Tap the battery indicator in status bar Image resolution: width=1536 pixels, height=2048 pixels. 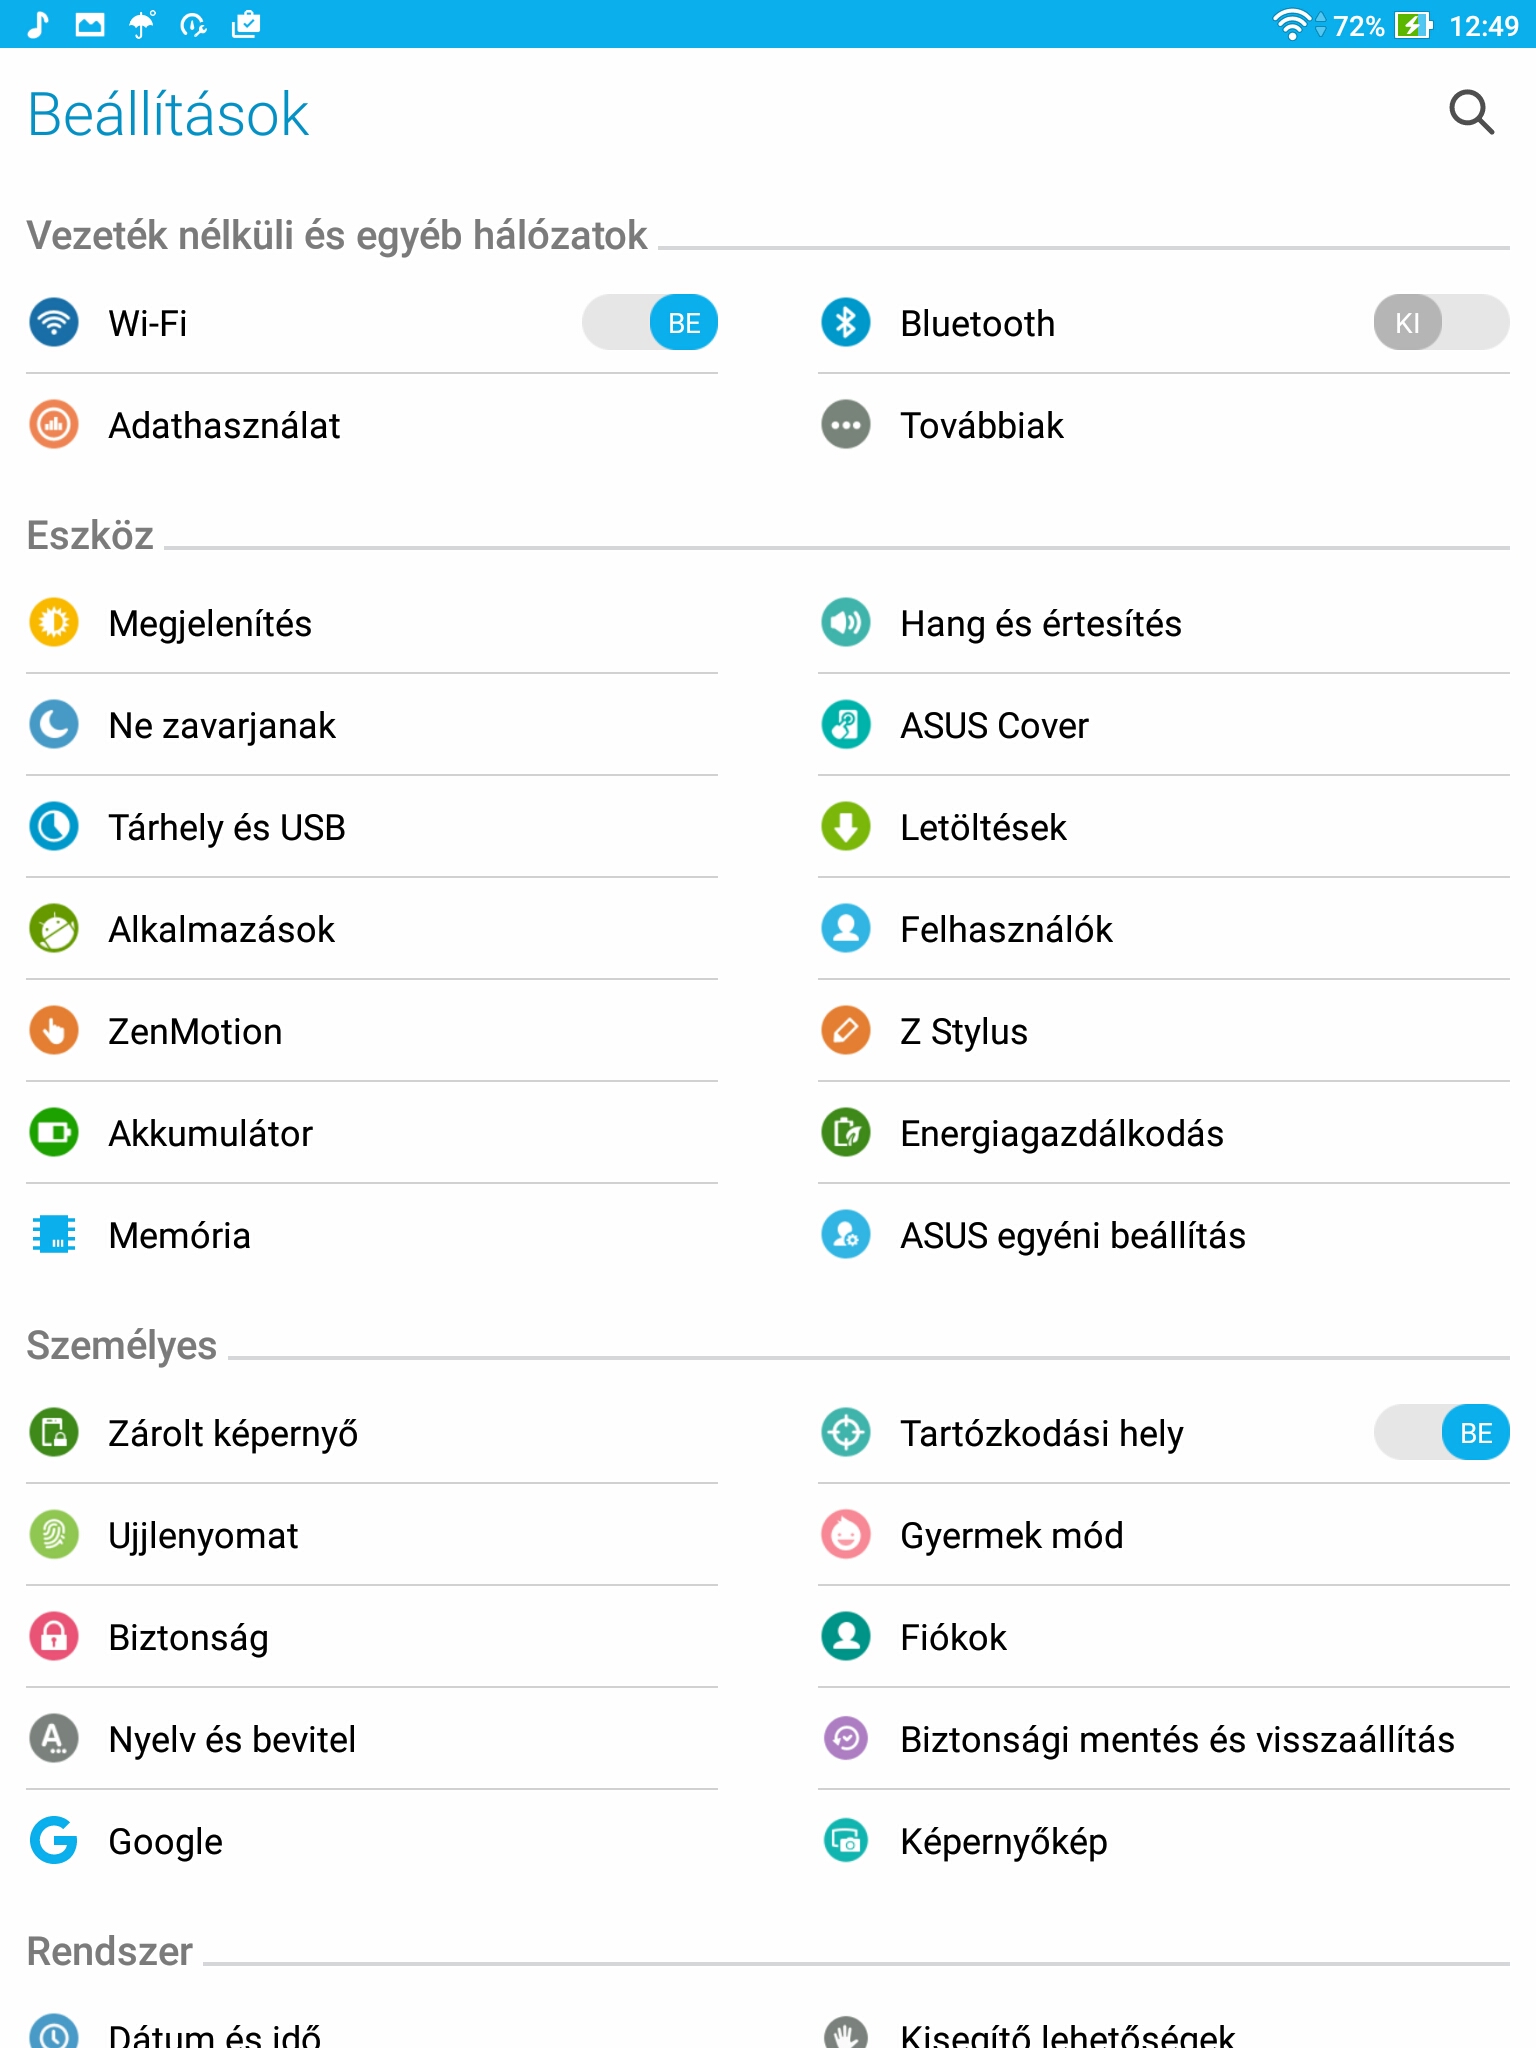tap(1414, 25)
